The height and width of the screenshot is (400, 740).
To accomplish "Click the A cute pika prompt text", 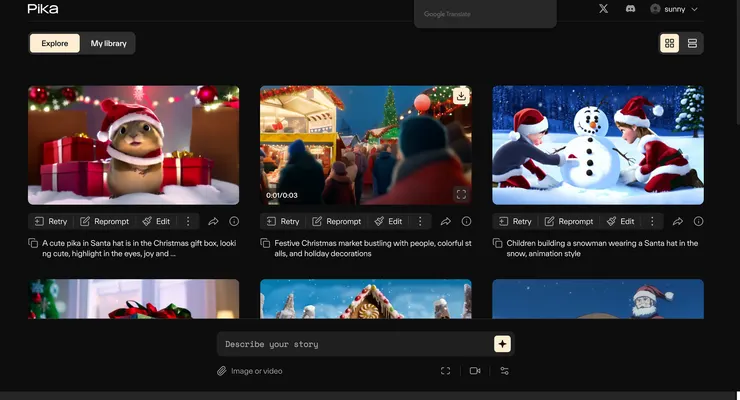I will click(139, 249).
